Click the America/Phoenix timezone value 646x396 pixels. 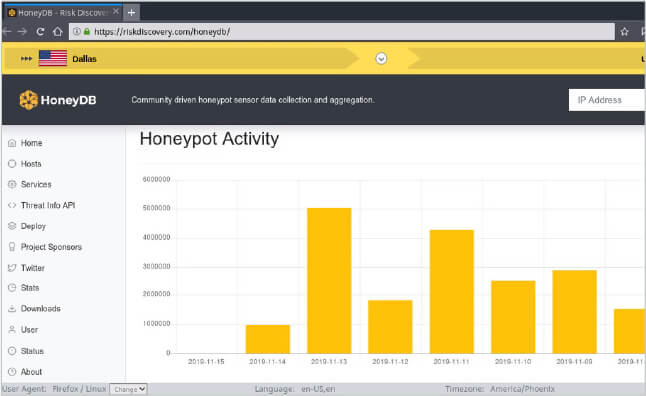coord(522,389)
